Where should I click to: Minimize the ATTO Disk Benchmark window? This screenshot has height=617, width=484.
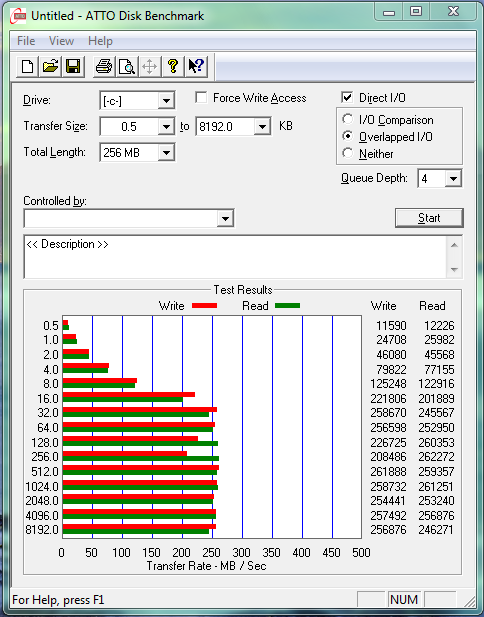click(389, 12)
